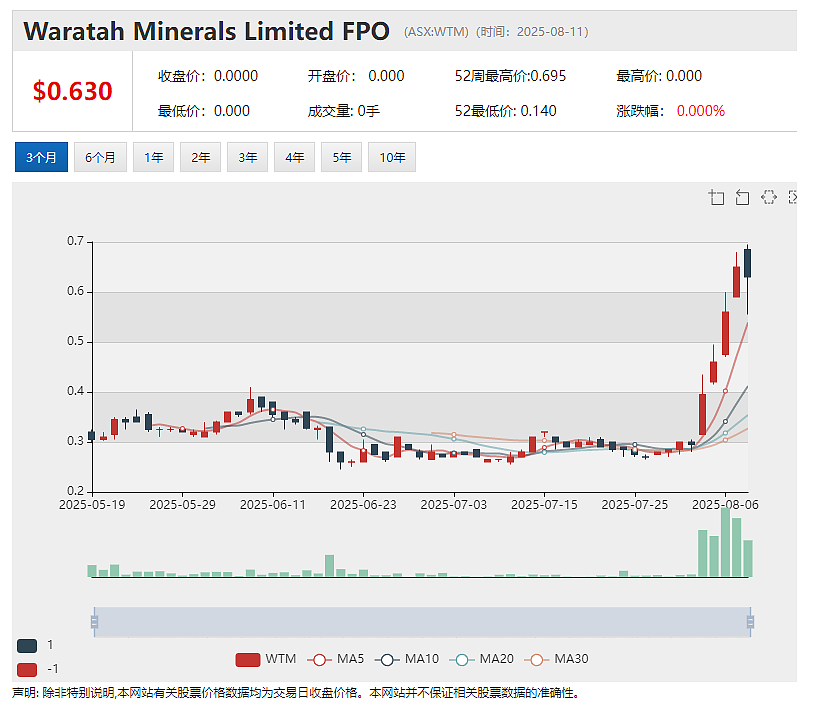The width and height of the screenshot is (816, 714).
Task: Select the 3个月 time range tab
Action: pyautogui.click(x=41, y=157)
